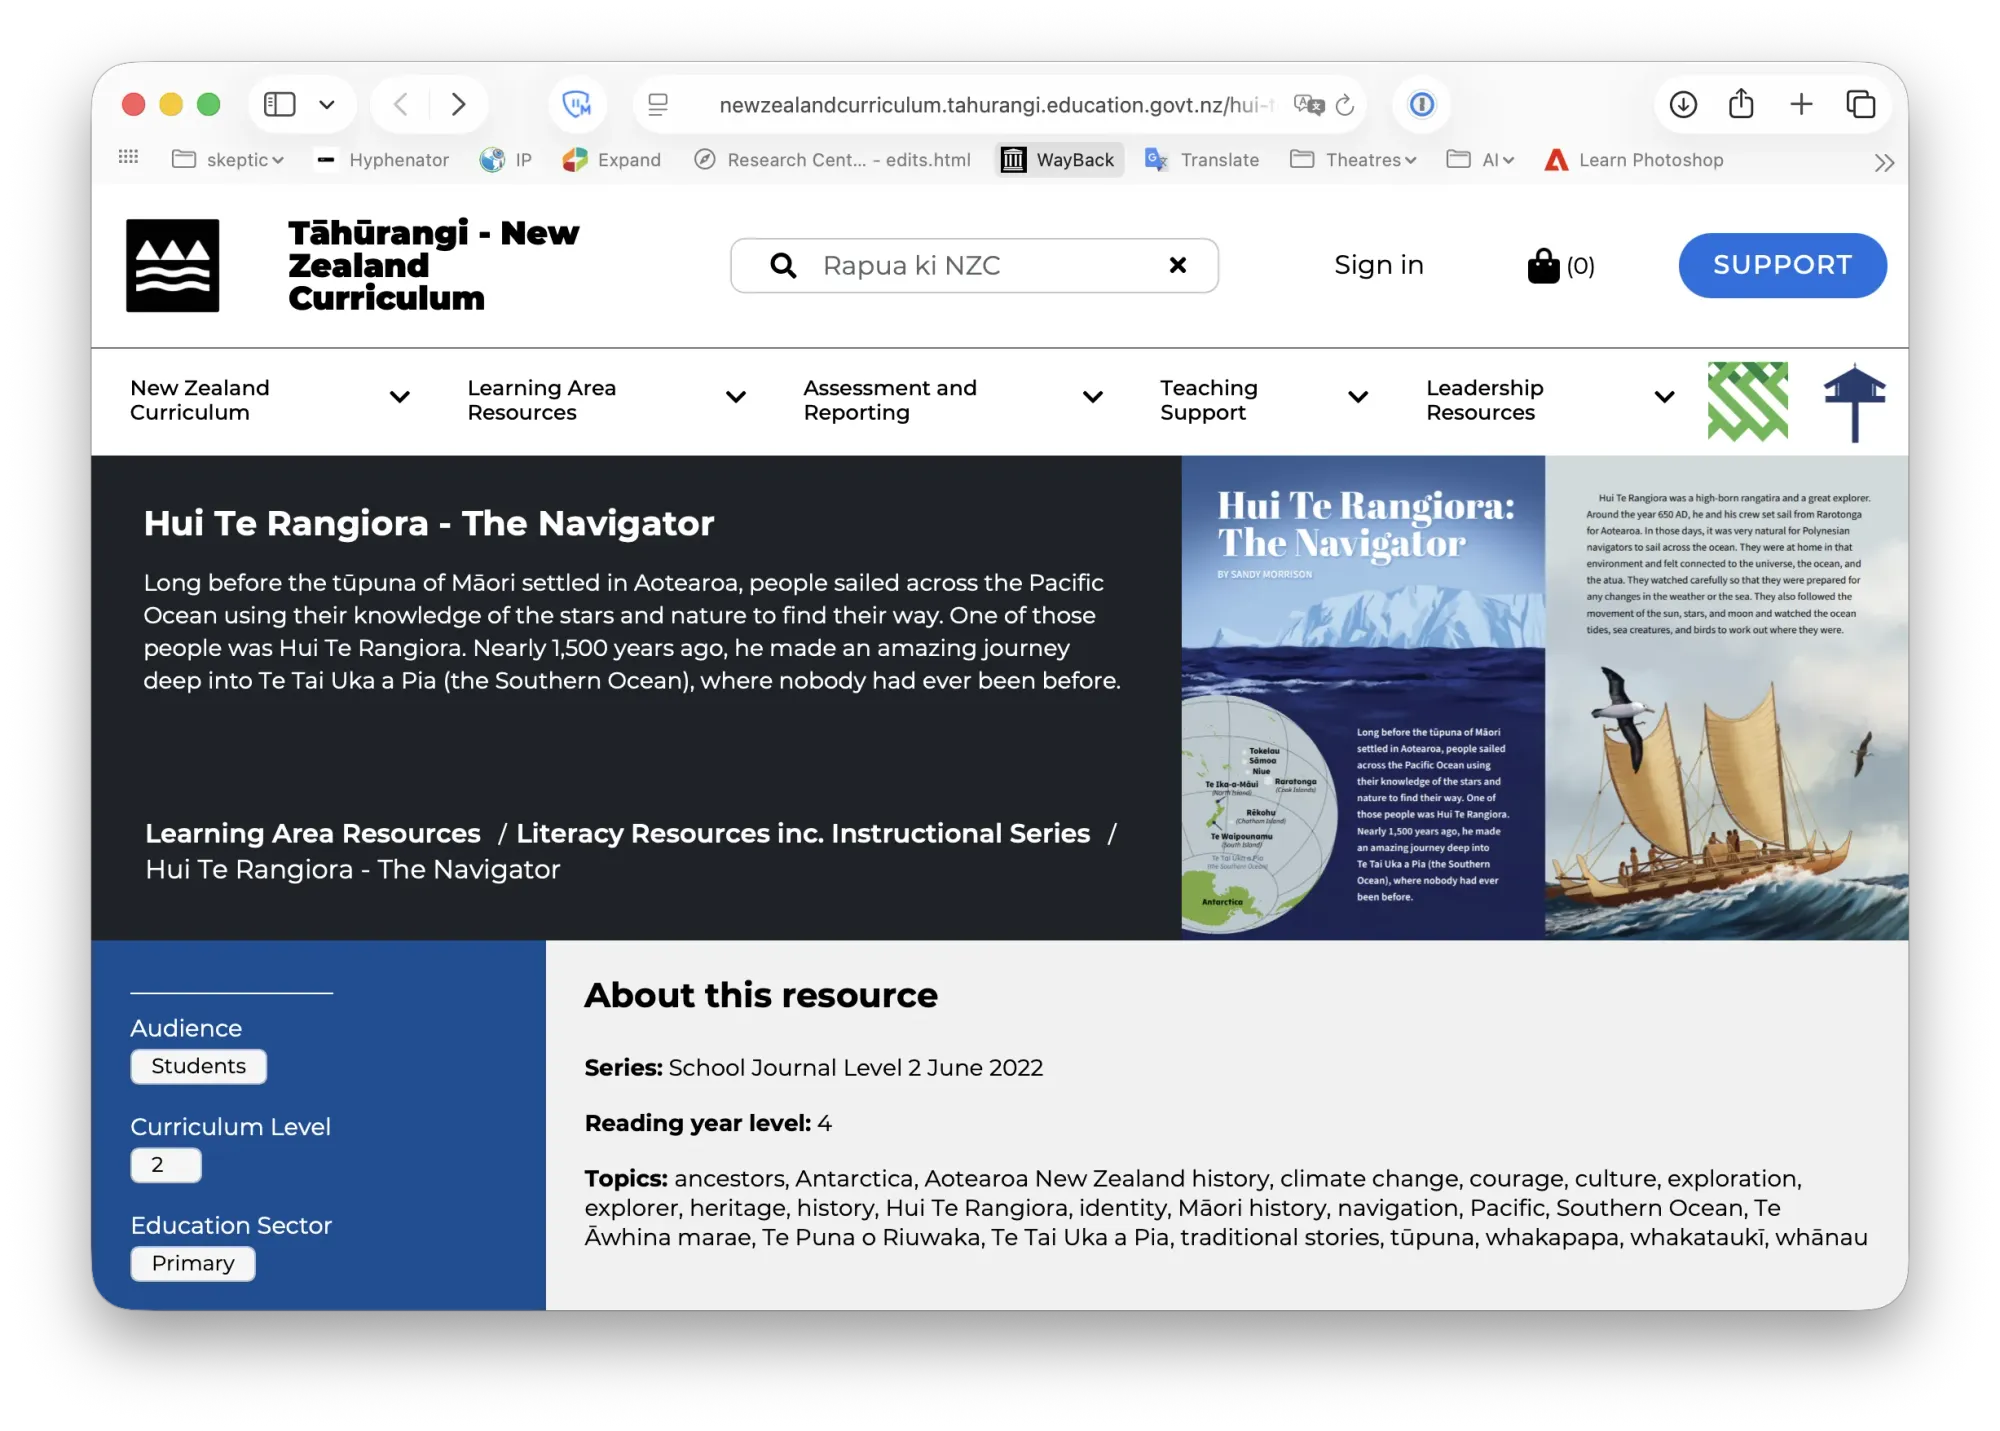Show Safari downloads
The image size is (2000, 1431).
1683,104
